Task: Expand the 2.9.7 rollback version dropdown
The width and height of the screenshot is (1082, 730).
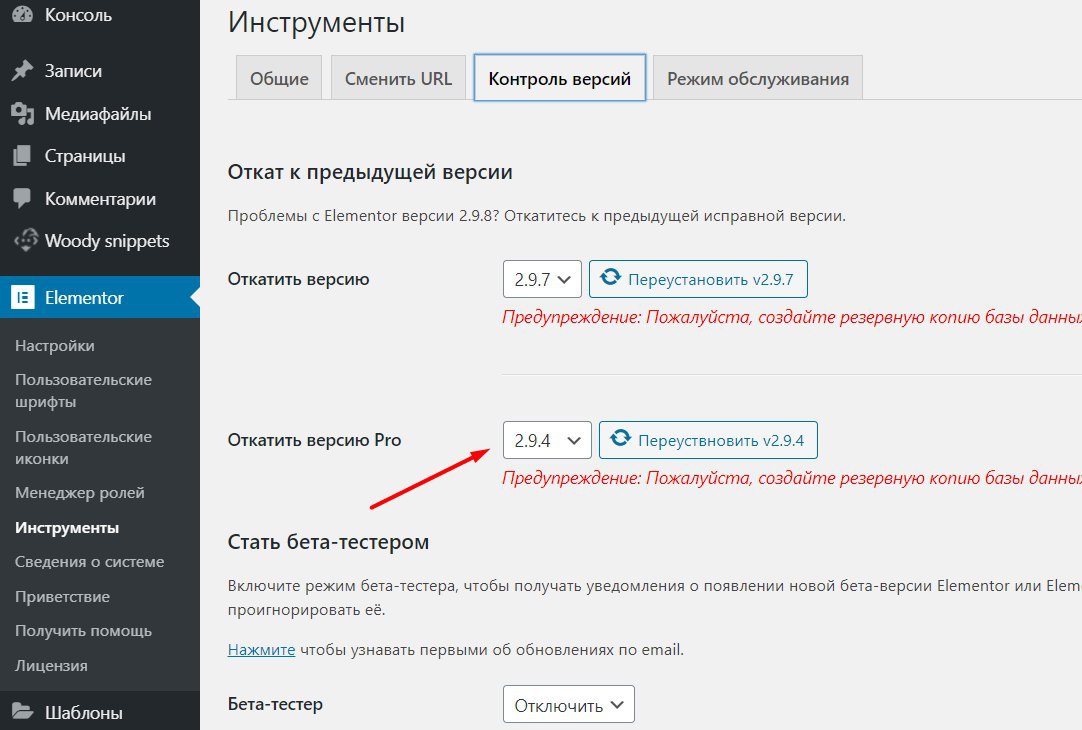Action: [x=542, y=279]
